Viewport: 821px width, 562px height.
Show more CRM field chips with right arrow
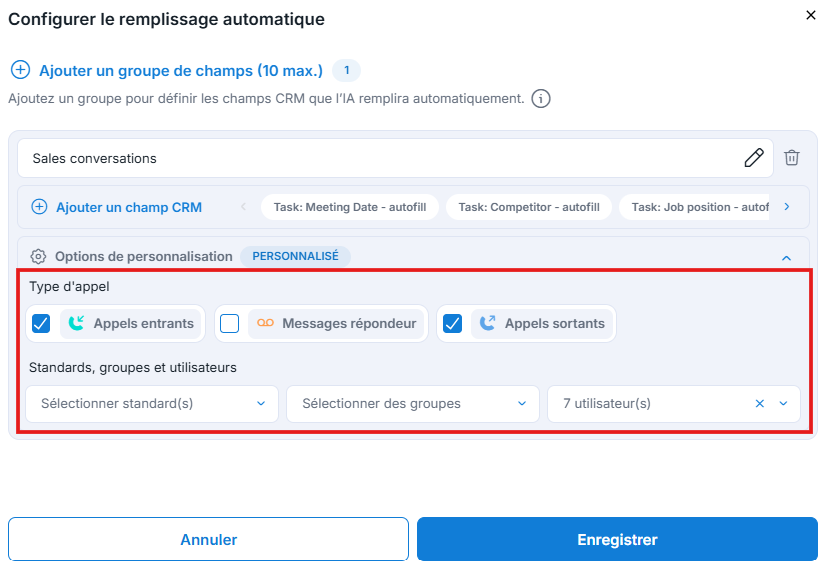787,207
